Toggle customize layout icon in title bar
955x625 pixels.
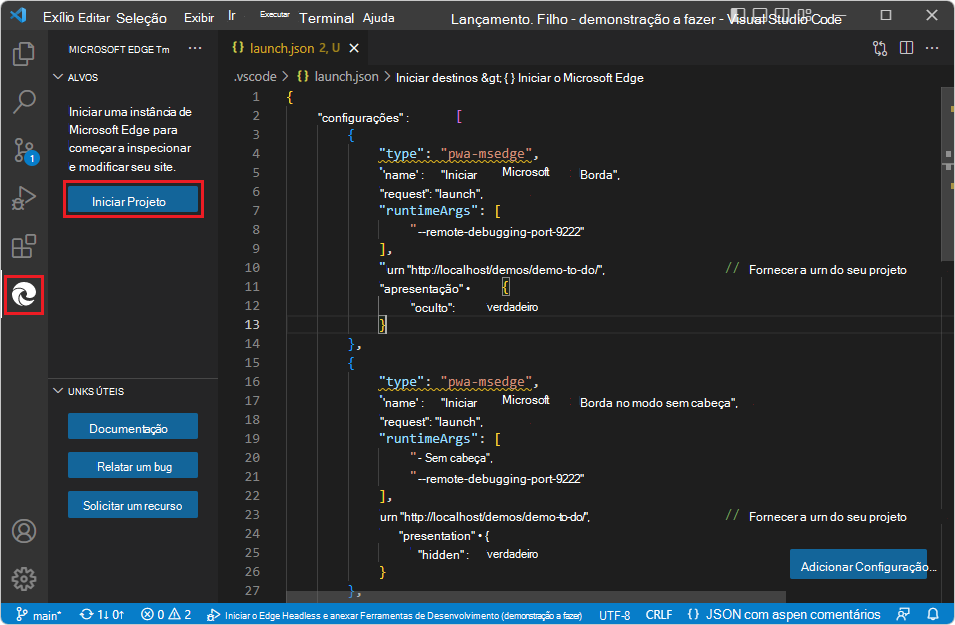pos(806,15)
